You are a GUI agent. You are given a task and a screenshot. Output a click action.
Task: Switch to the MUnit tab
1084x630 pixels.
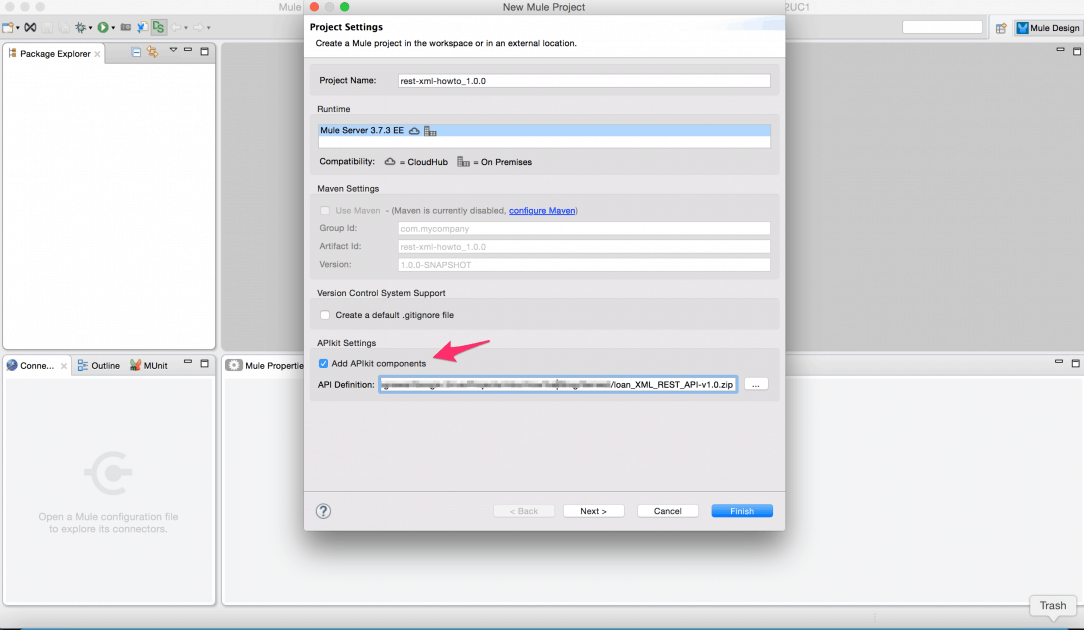pyautogui.click(x=149, y=366)
